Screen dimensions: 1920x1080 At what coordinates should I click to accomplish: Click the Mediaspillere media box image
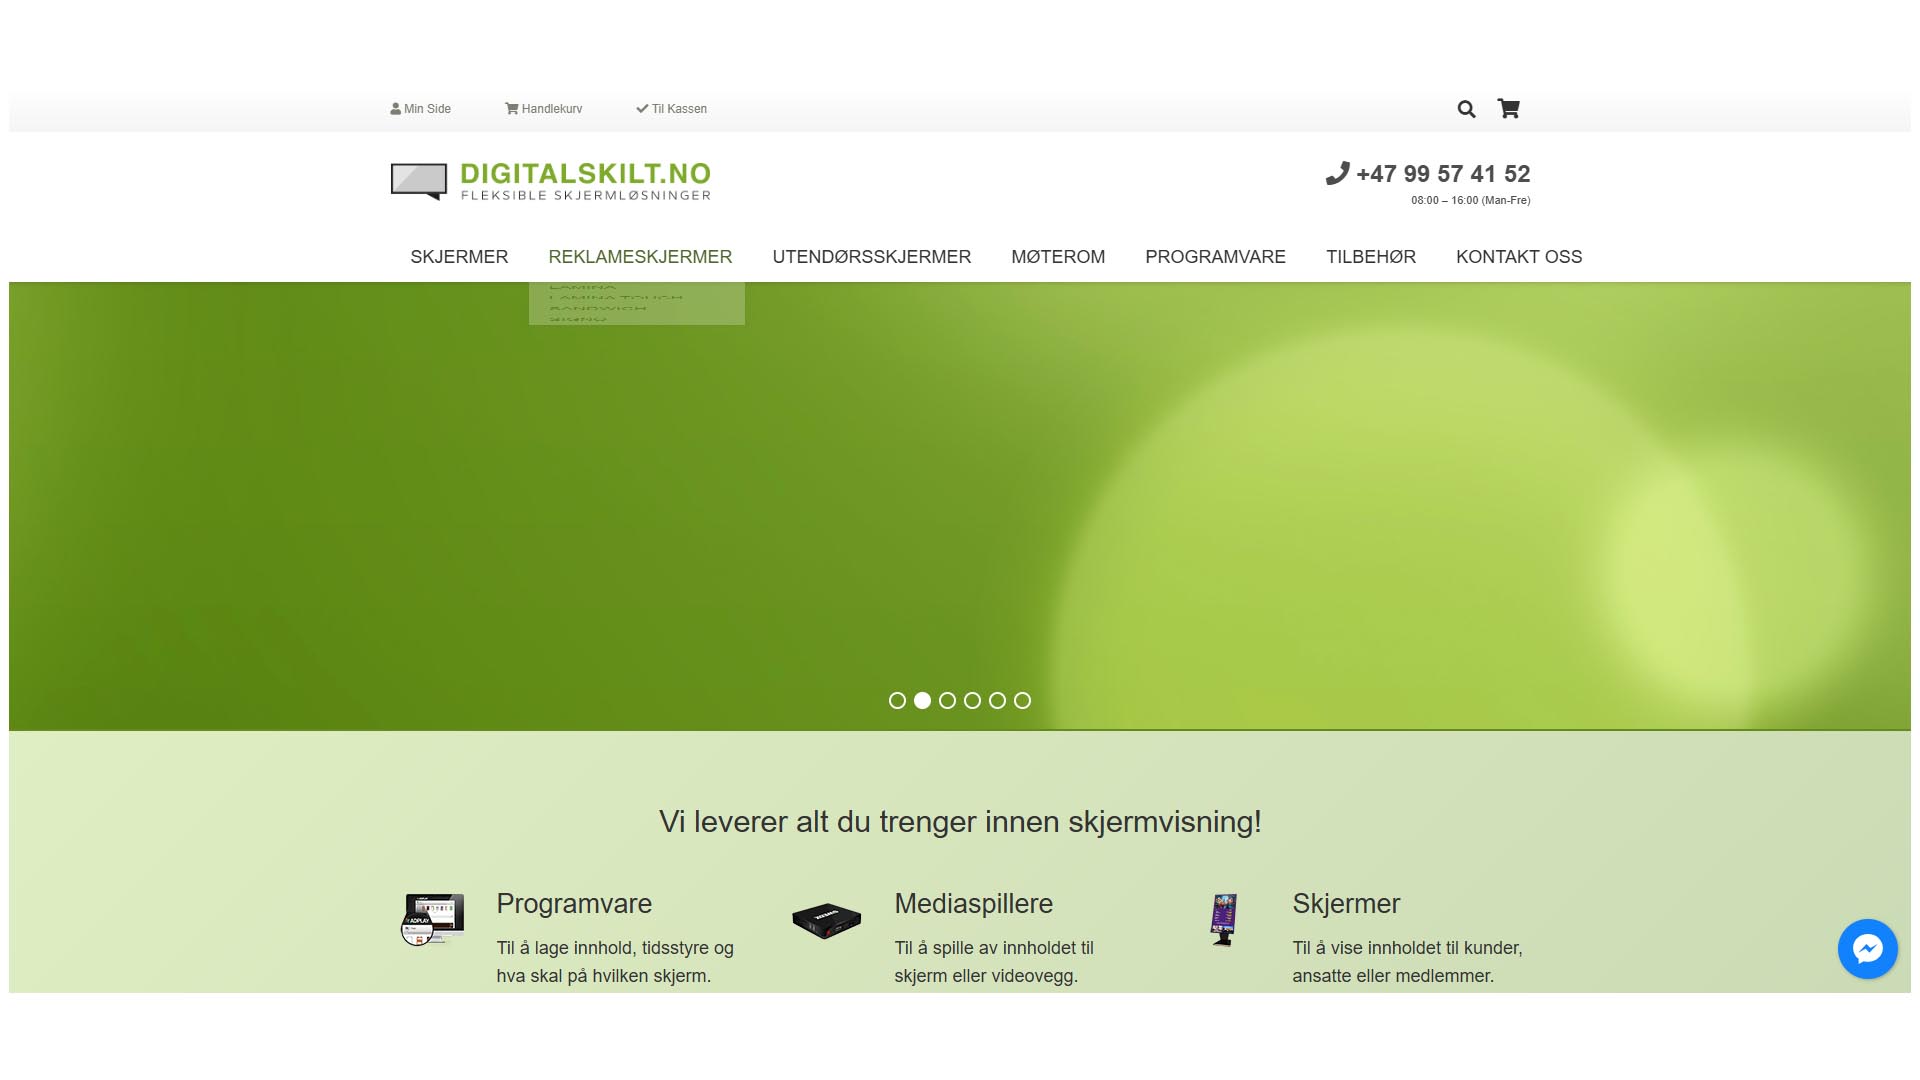(x=826, y=920)
